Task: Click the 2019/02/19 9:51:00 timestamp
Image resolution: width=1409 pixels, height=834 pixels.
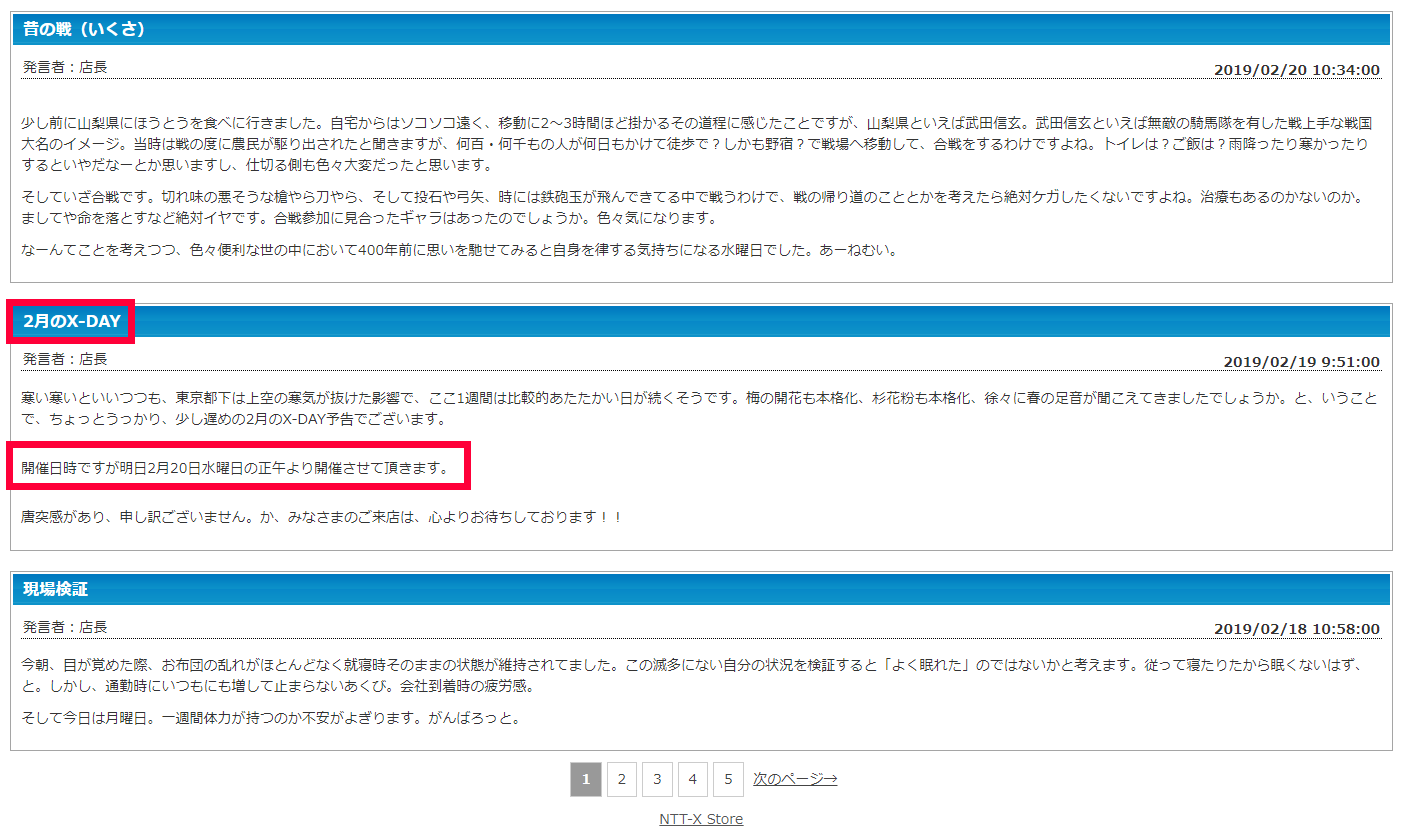Action: (1301, 362)
